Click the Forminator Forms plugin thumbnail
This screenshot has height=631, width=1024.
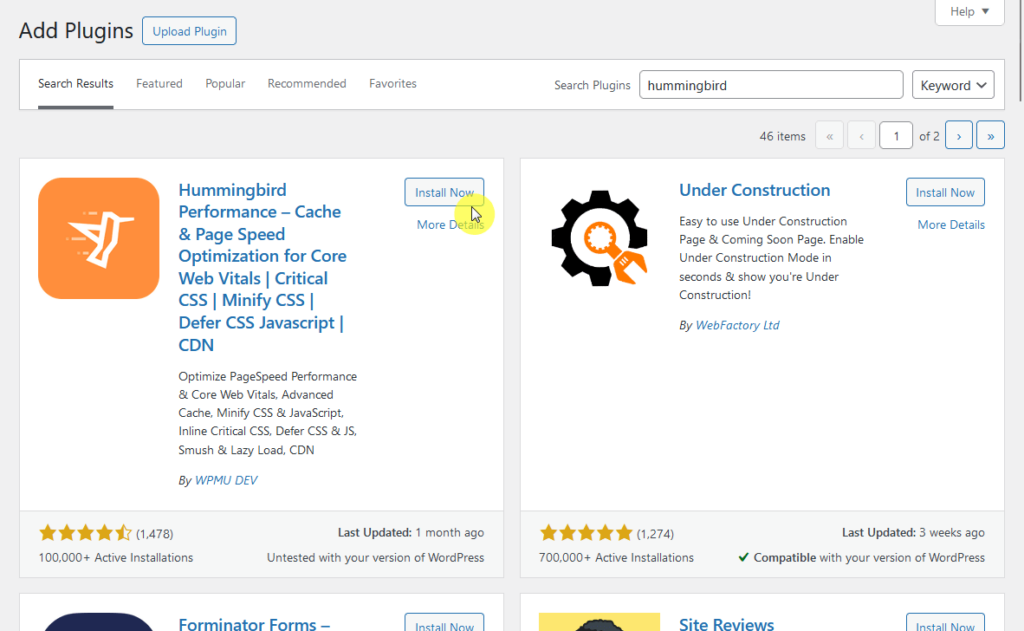(x=99, y=622)
